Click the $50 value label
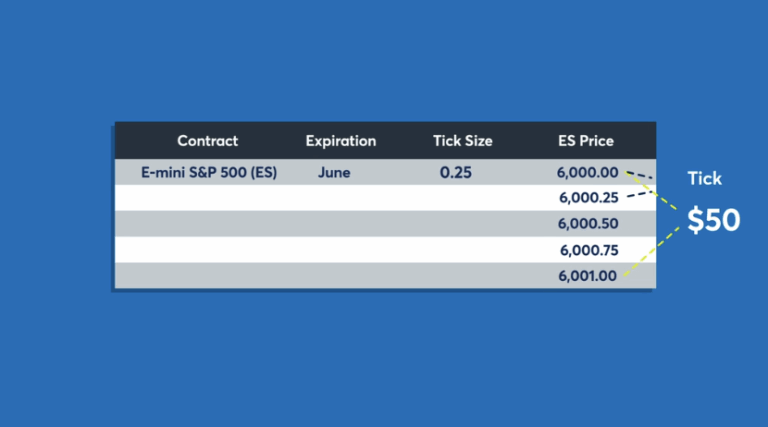 click(712, 221)
